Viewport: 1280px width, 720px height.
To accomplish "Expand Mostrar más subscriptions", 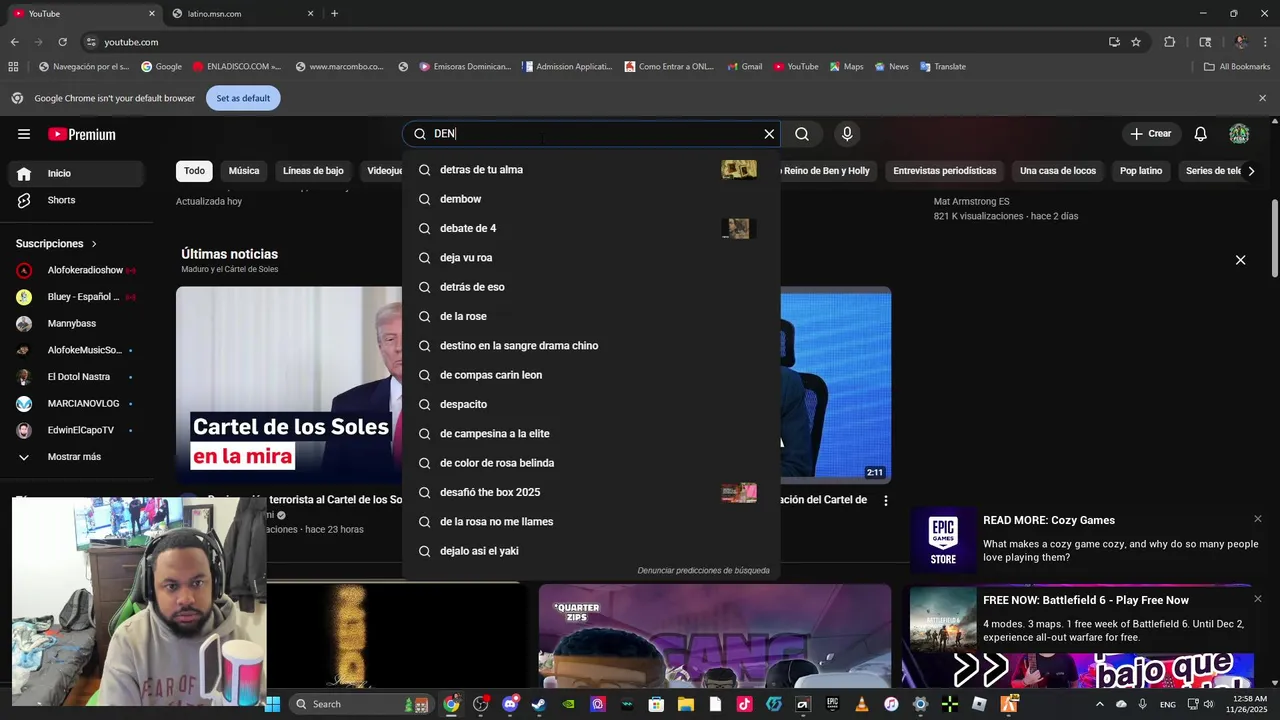I will click(x=78, y=457).
